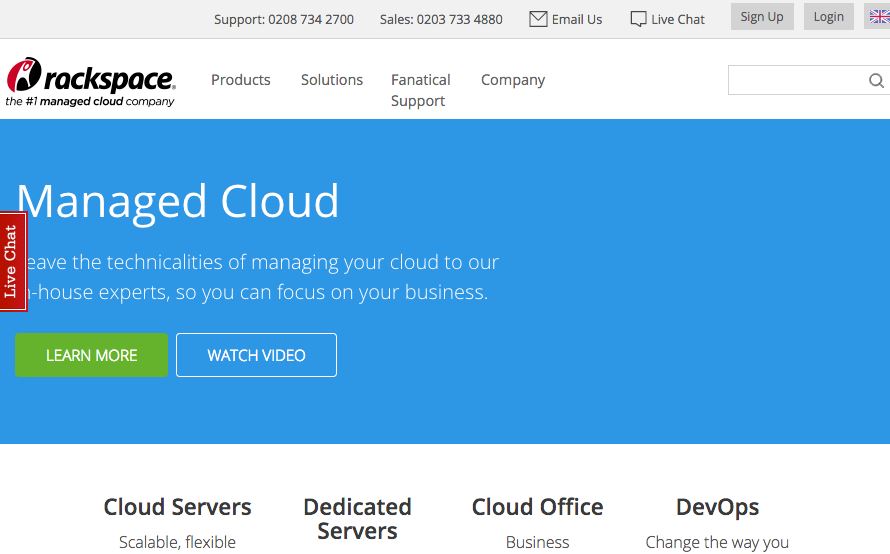This screenshot has height=554, width=890.
Task: Click the Sales phone number 0203 733 4880
Action: tap(460, 19)
